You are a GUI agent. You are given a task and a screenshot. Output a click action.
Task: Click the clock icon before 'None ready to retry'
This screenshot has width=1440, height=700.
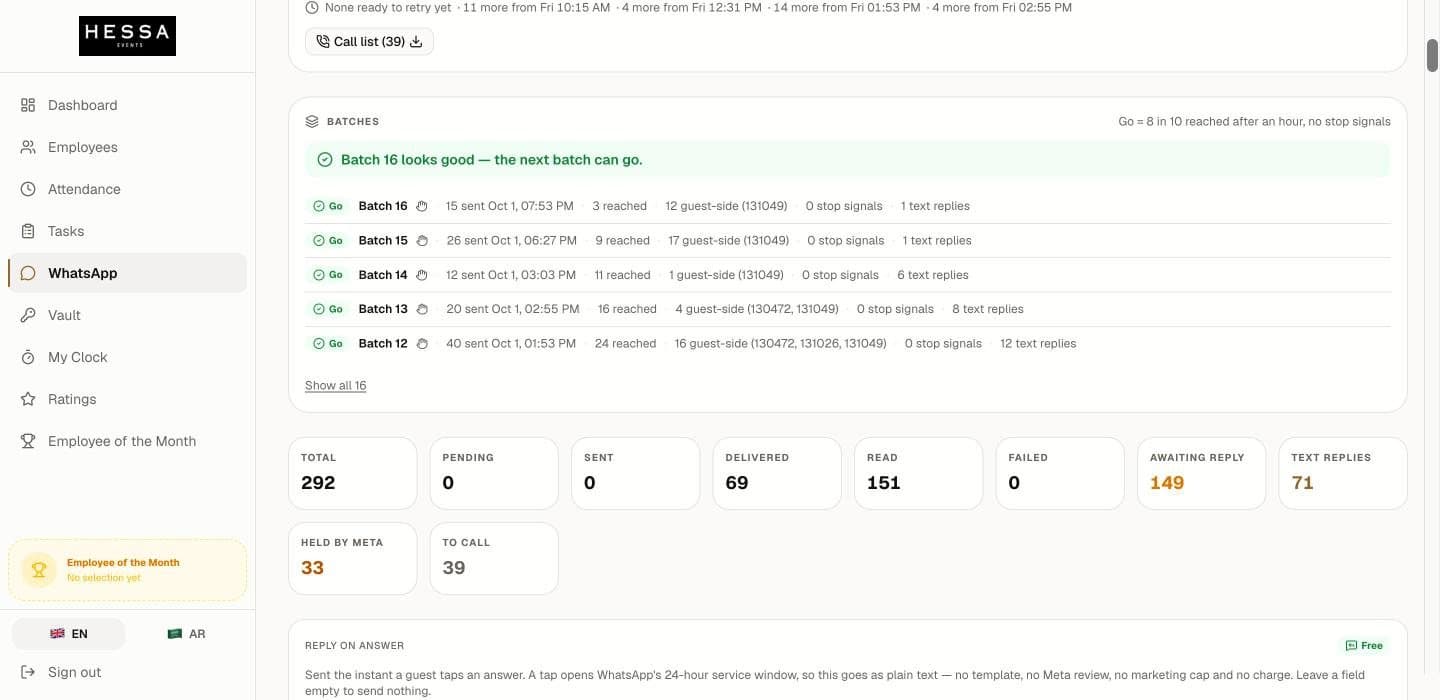click(312, 7)
